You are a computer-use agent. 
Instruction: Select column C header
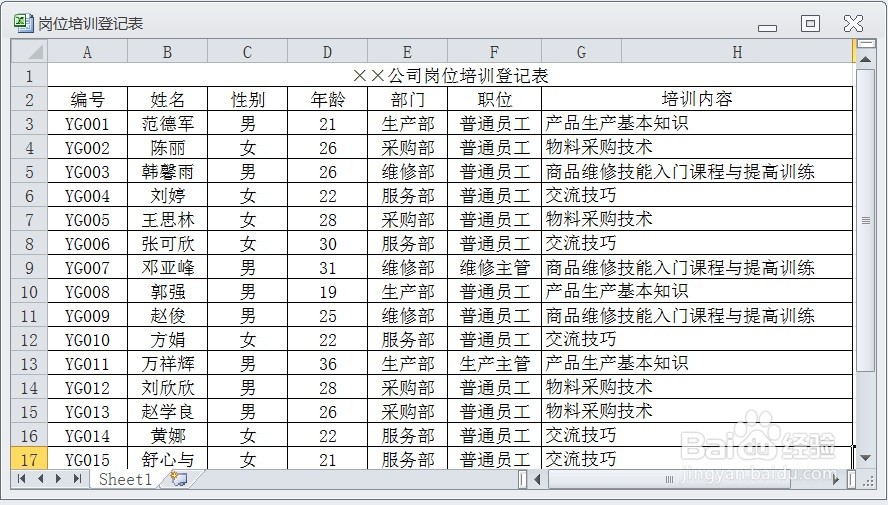(x=247, y=52)
